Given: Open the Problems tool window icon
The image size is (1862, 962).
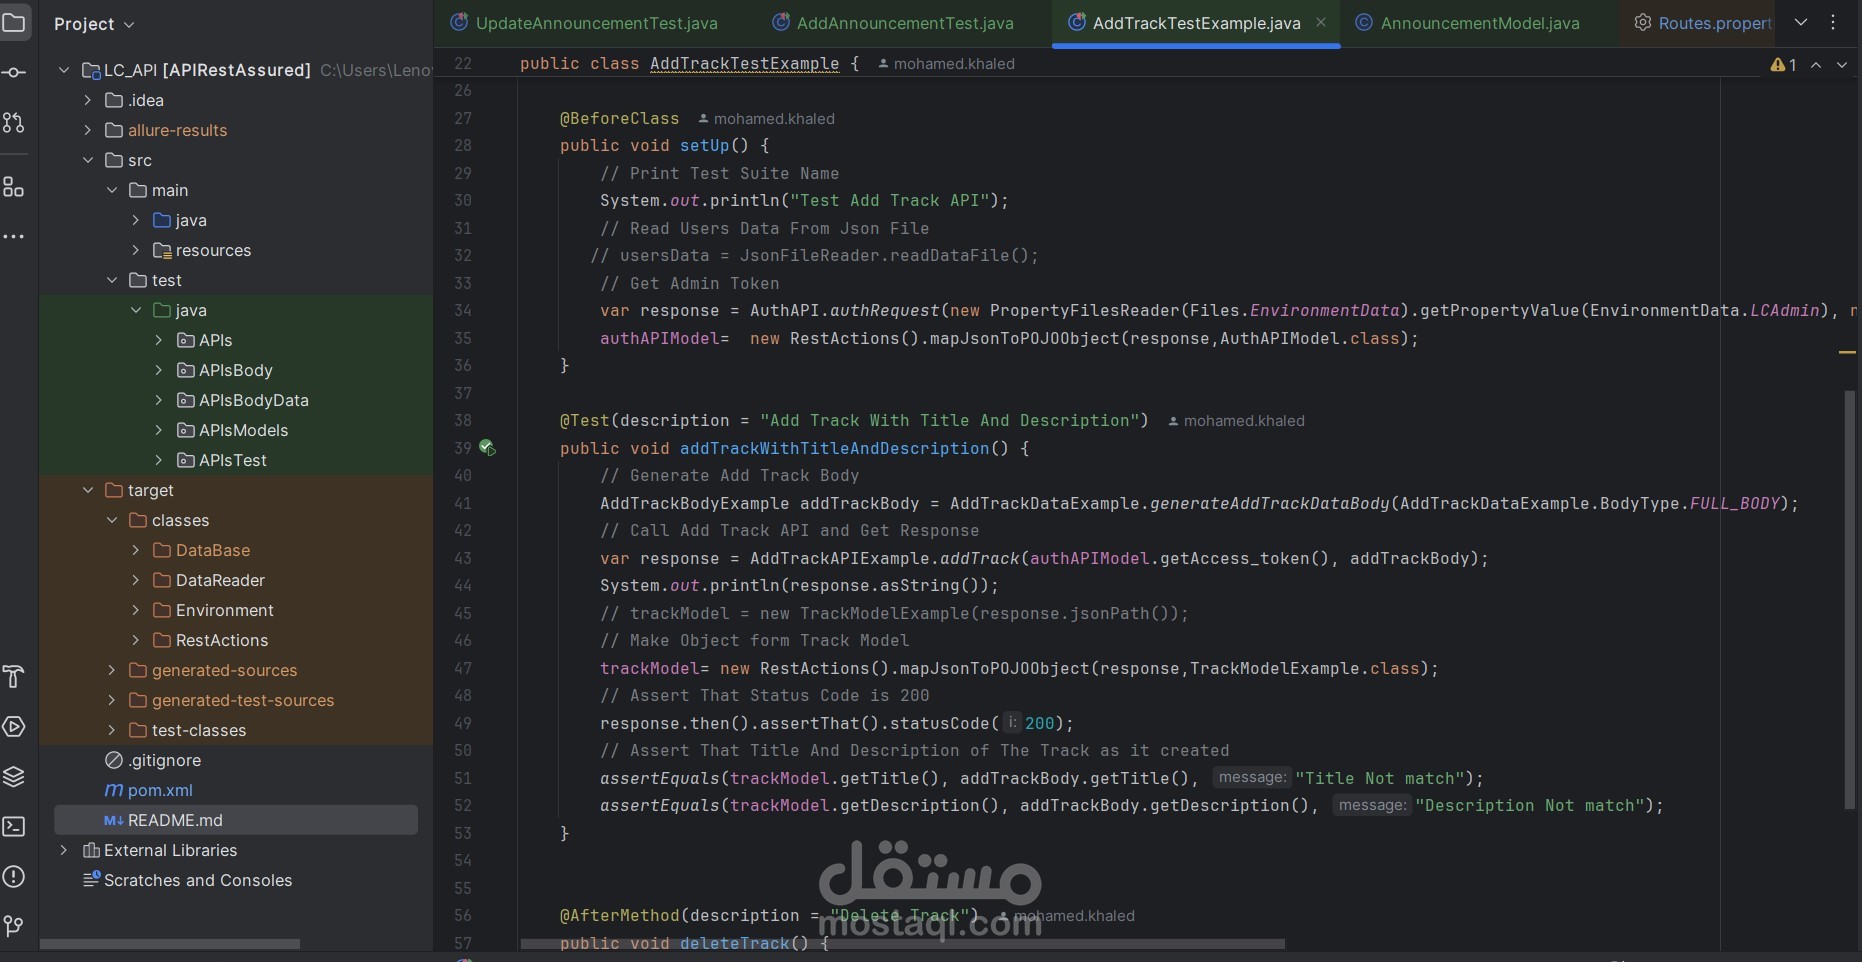Looking at the screenshot, I should (x=14, y=877).
